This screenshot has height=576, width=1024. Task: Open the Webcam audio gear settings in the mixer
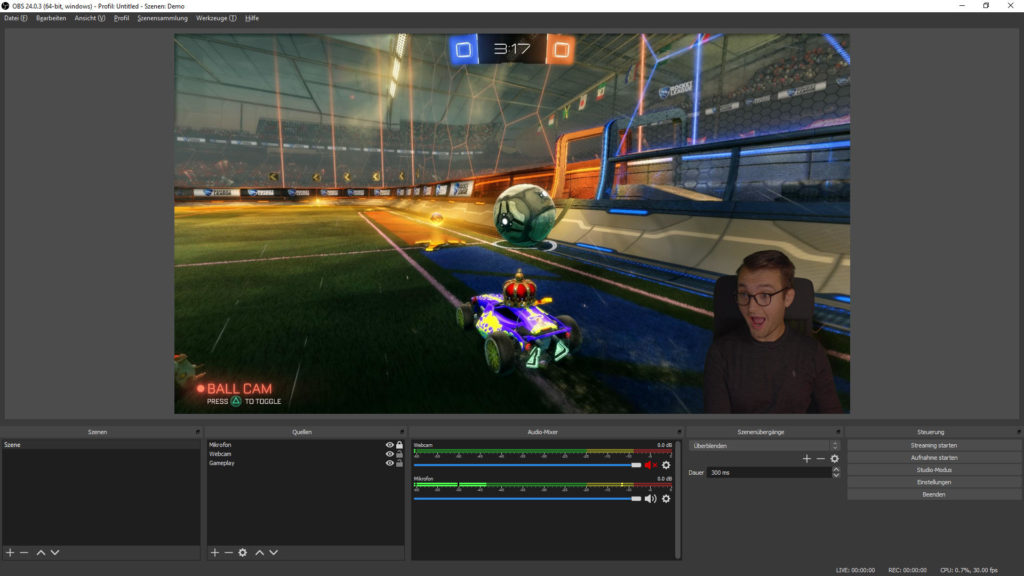click(666, 465)
